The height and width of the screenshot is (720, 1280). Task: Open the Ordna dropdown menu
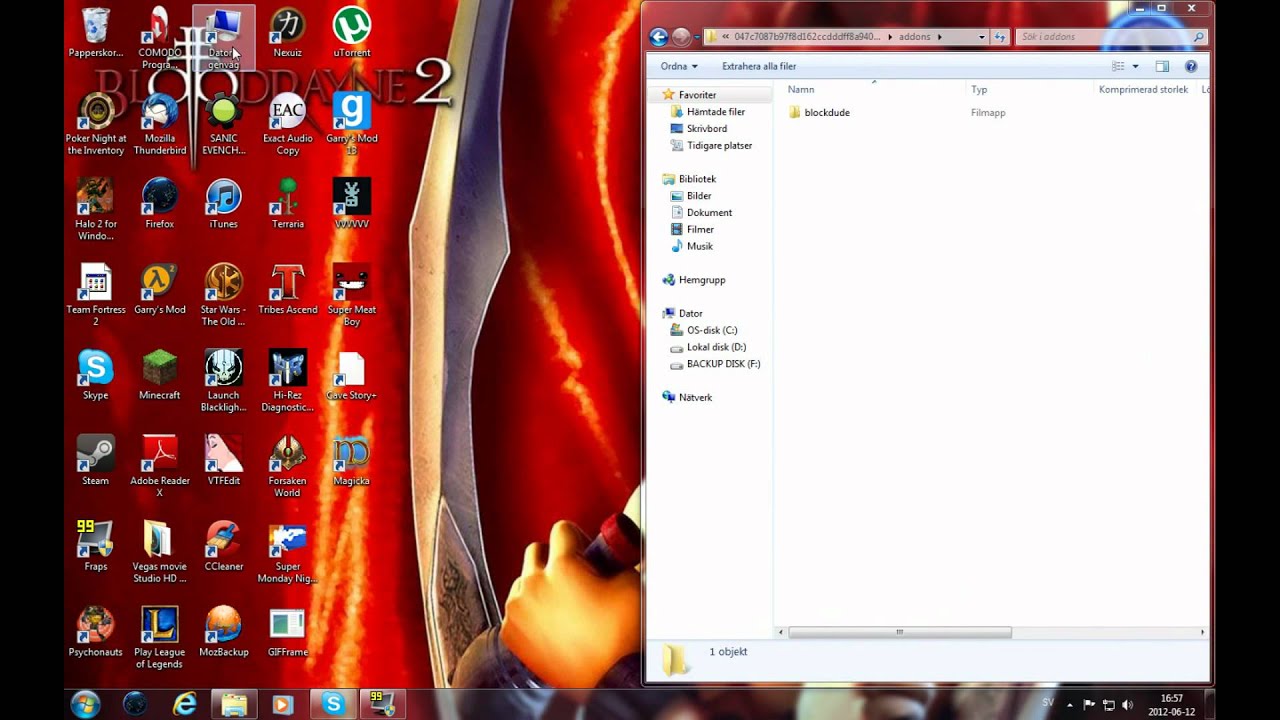(x=679, y=66)
